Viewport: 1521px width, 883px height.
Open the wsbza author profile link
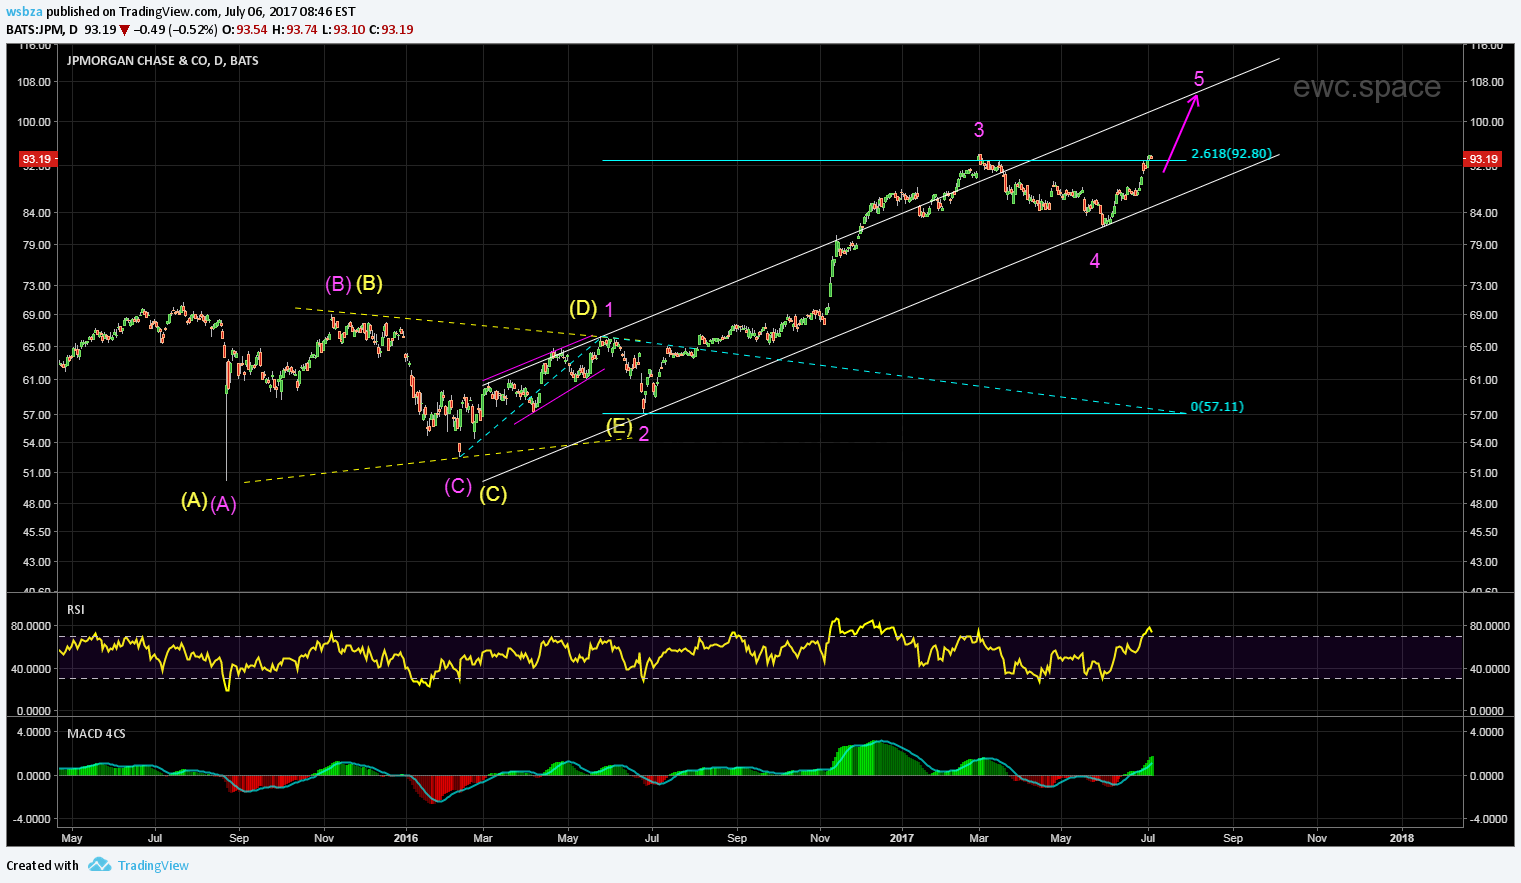tap(23, 12)
